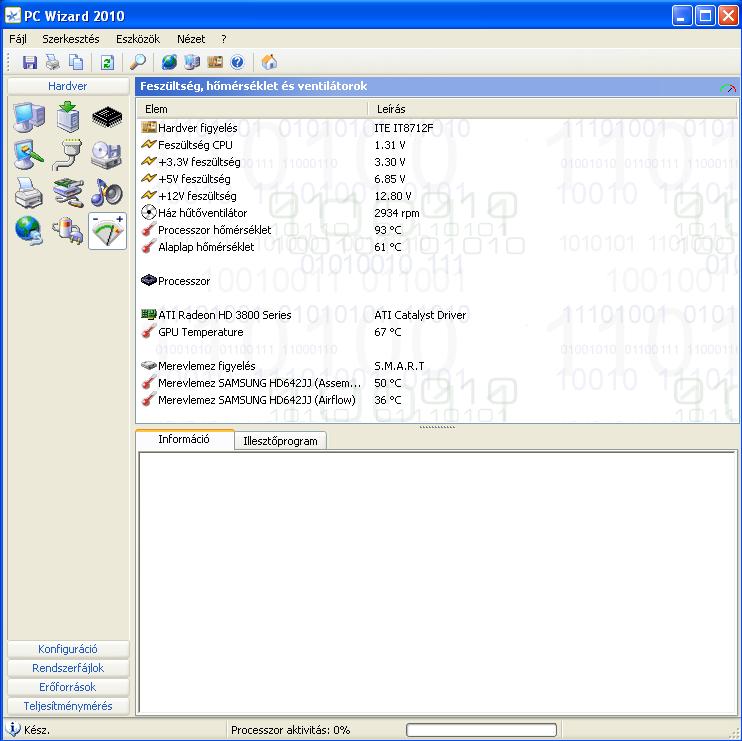Open the Devices cards sidebar icon
This screenshot has height=741, width=742.
[68, 193]
